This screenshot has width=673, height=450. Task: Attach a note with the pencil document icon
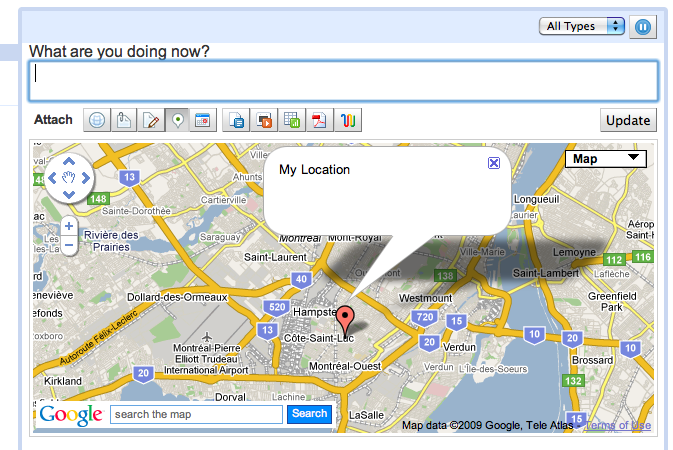(151, 120)
